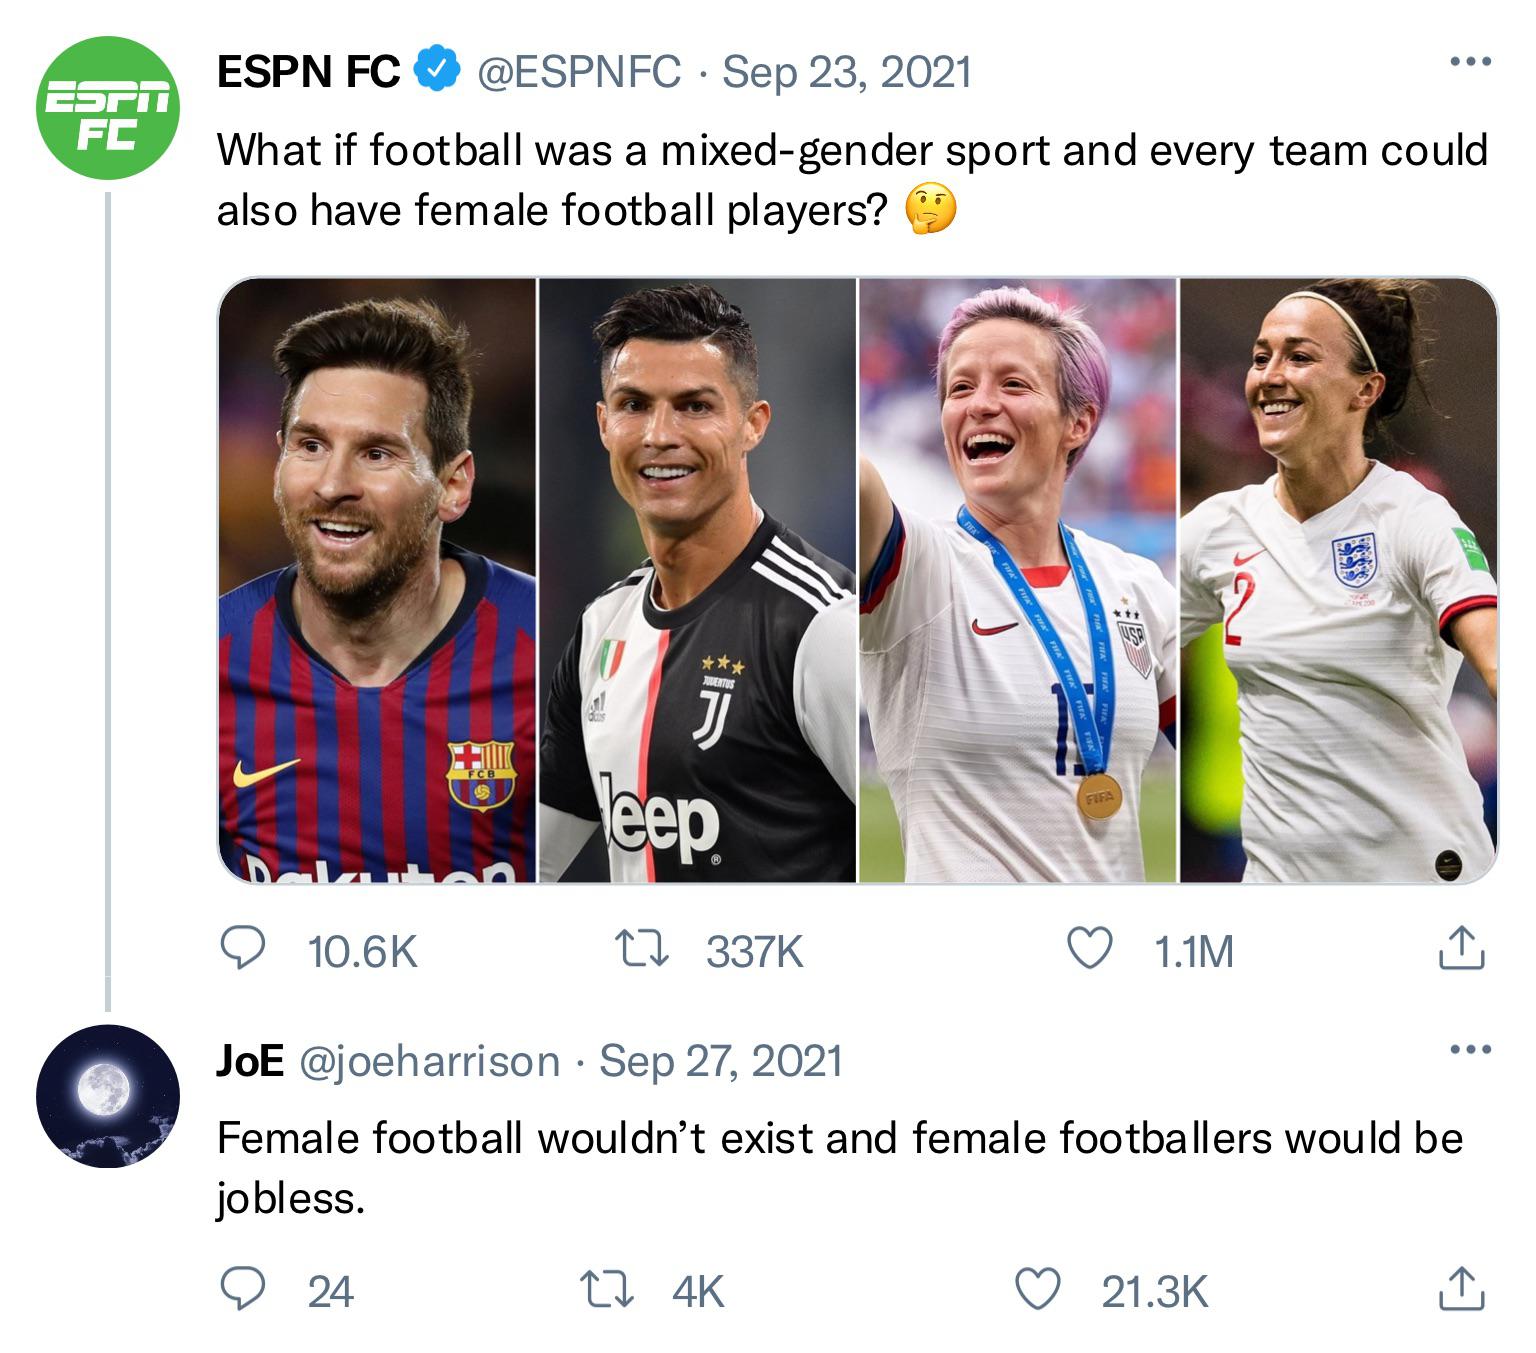Image resolution: width=1536 pixels, height=1353 pixels.
Task: Reply to JoE's tweet
Action: coord(242,1289)
